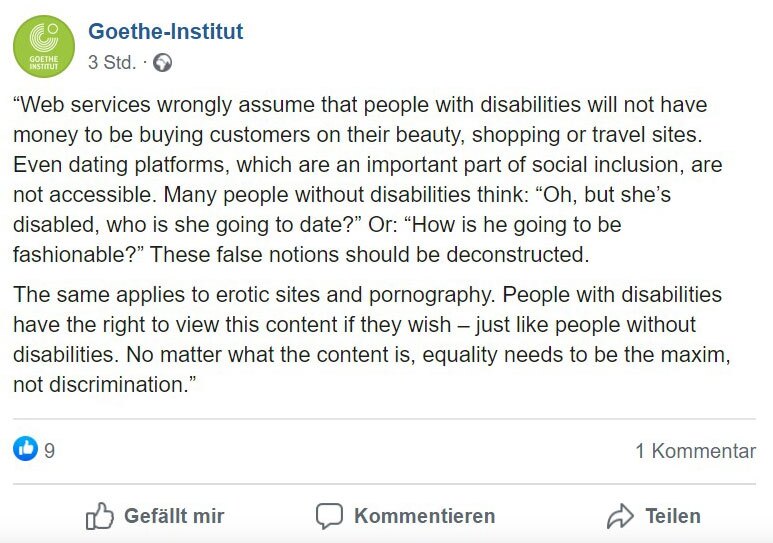Click the green Goethe-Institut logo avatar
Viewport: 773px width, 543px height.
[x=43, y=47]
